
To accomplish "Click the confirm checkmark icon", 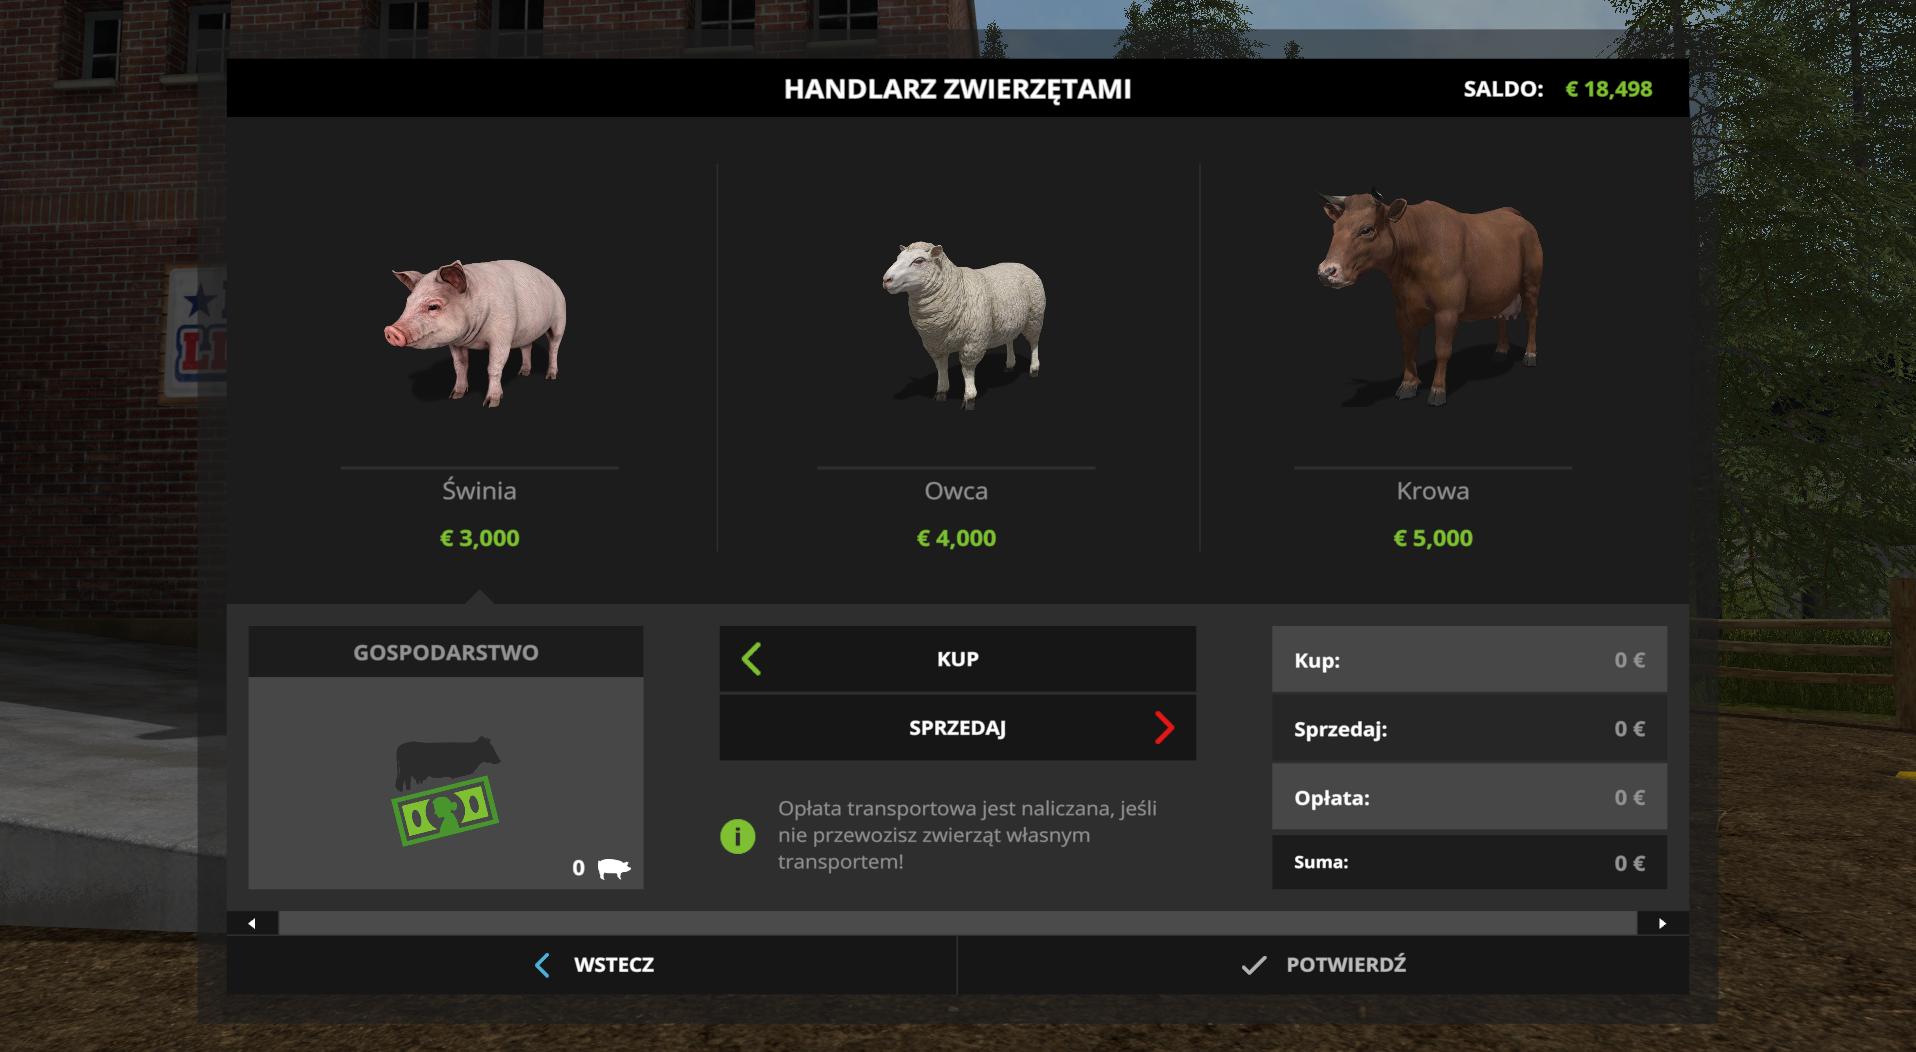I will (x=1253, y=965).
